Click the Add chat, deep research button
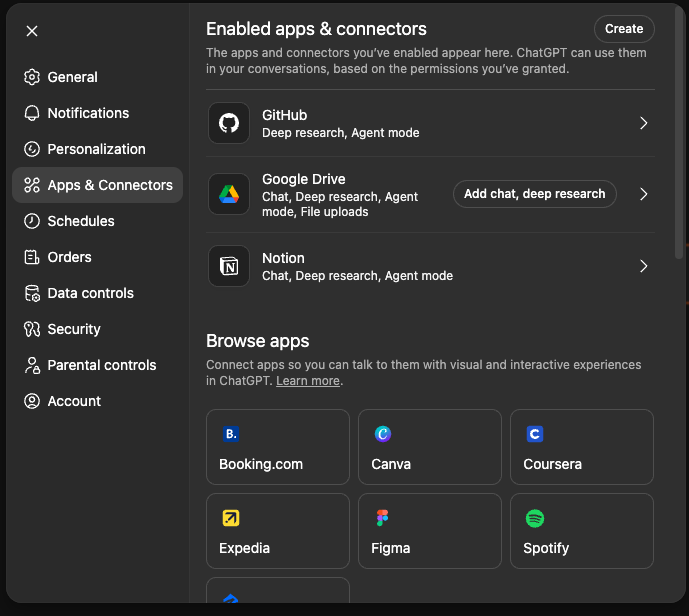Viewport: 689px width, 616px height. point(534,194)
